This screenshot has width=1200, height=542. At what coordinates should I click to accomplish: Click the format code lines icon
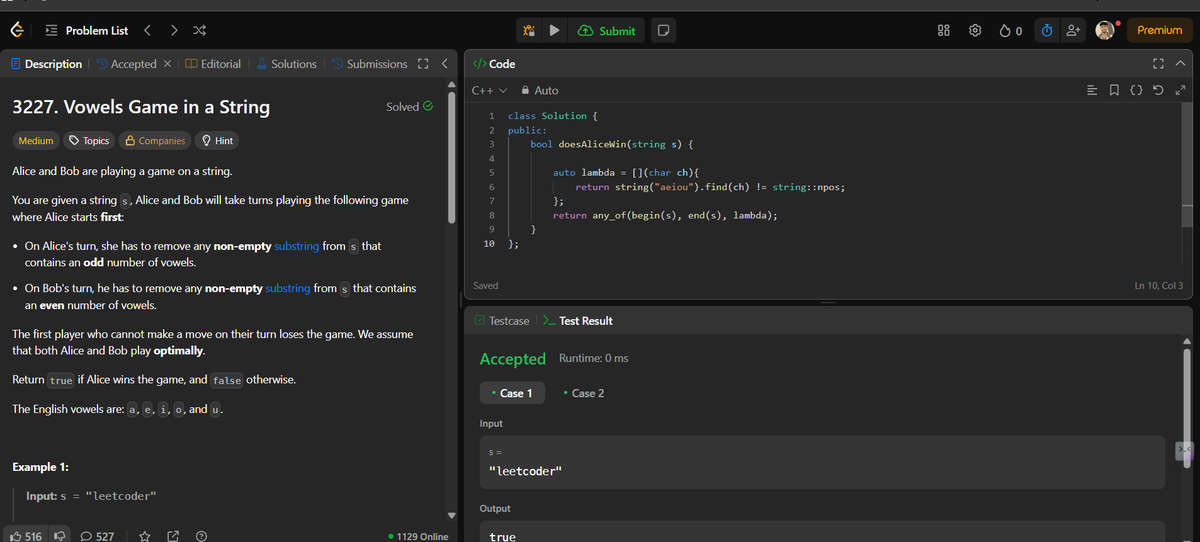1093,90
